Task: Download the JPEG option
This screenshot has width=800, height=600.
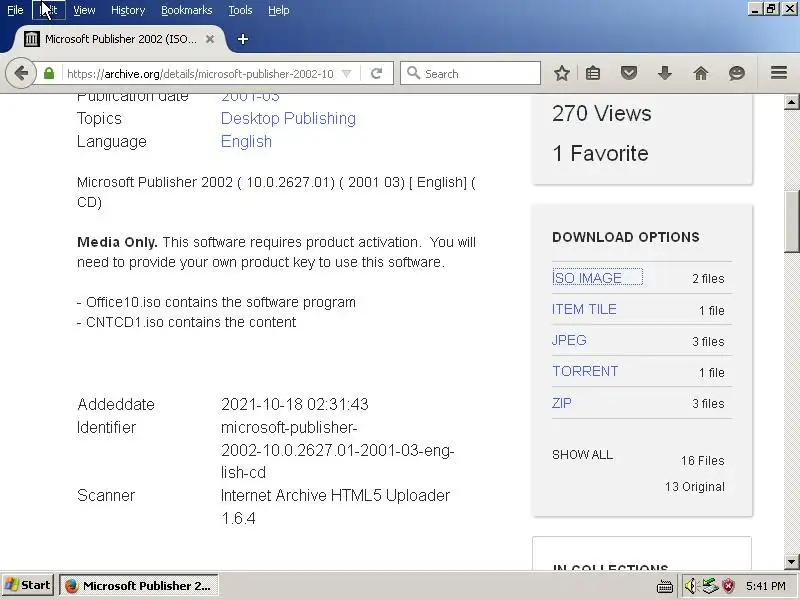Action: 569,340
